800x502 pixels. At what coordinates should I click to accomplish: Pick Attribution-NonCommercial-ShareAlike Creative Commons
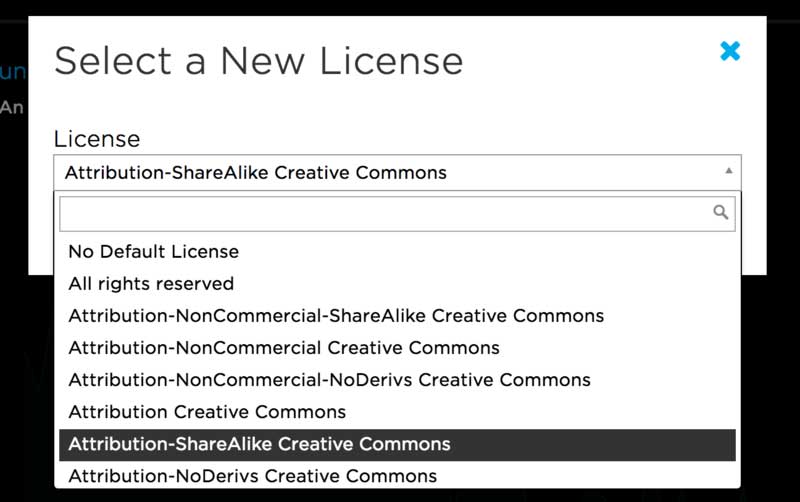coord(336,315)
